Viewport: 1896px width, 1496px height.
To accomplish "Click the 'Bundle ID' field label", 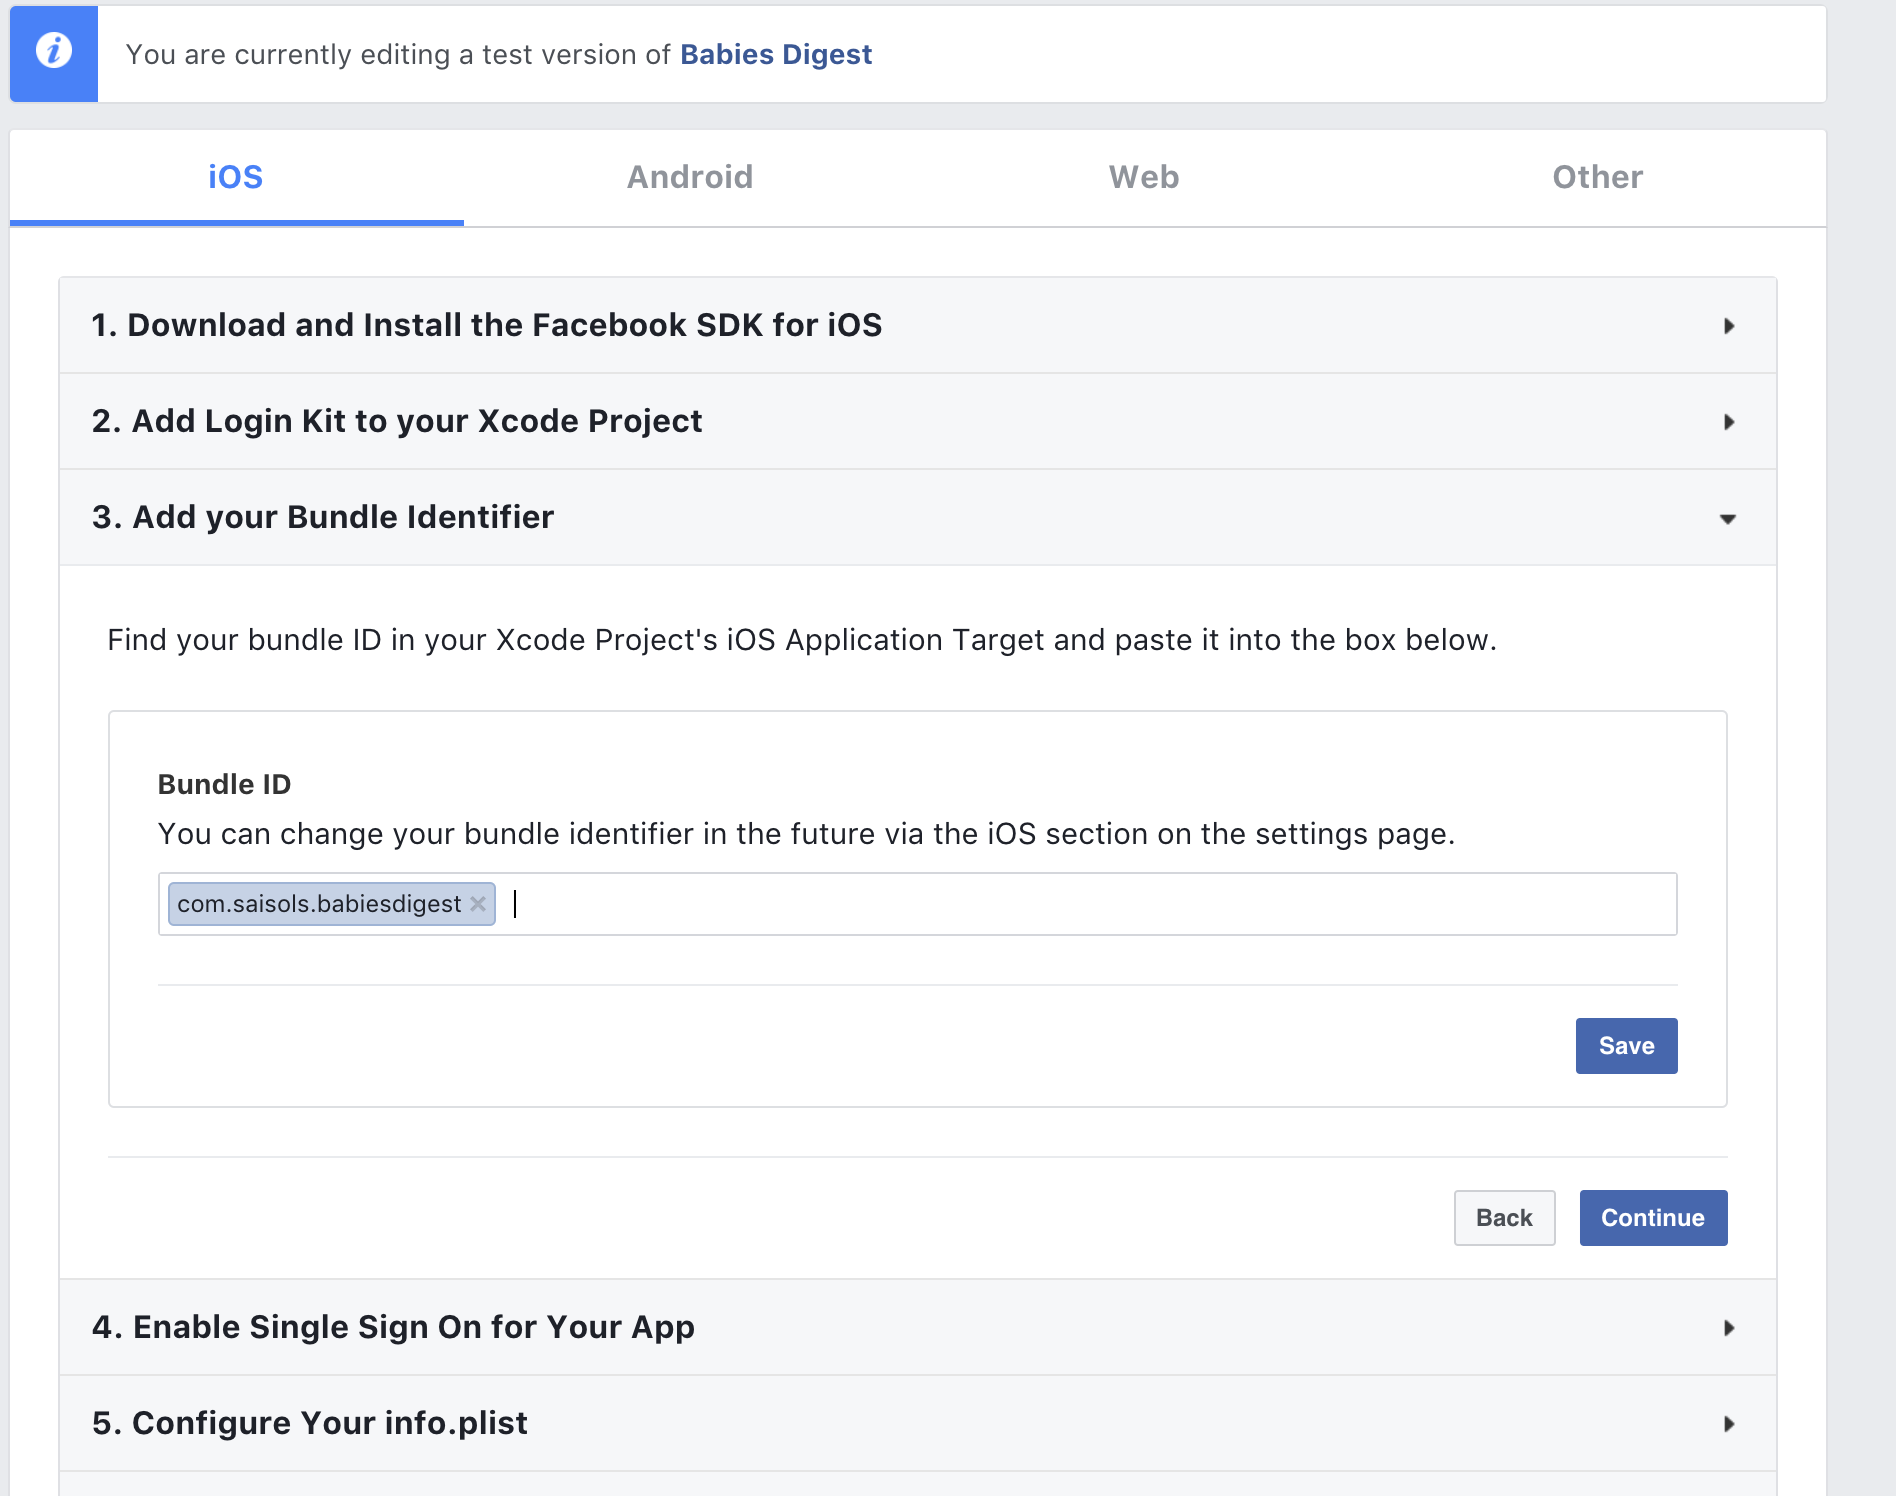I will pyautogui.click(x=224, y=784).
